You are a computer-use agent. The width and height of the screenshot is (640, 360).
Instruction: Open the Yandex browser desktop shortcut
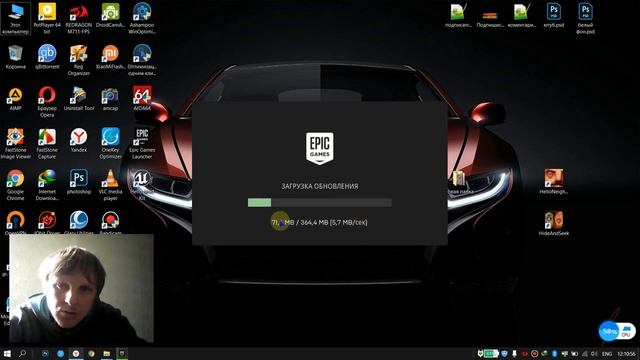(x=78, y=140)
